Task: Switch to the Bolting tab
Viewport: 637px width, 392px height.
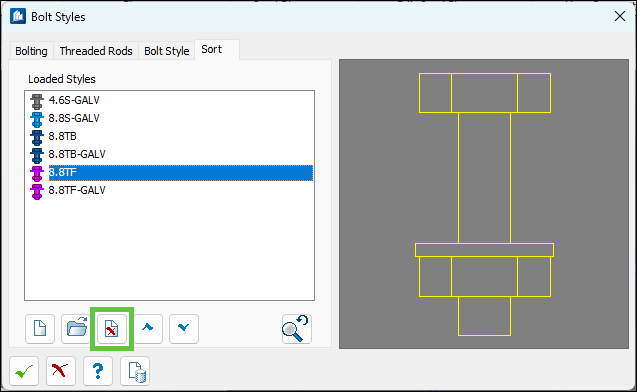Action: 31,51
